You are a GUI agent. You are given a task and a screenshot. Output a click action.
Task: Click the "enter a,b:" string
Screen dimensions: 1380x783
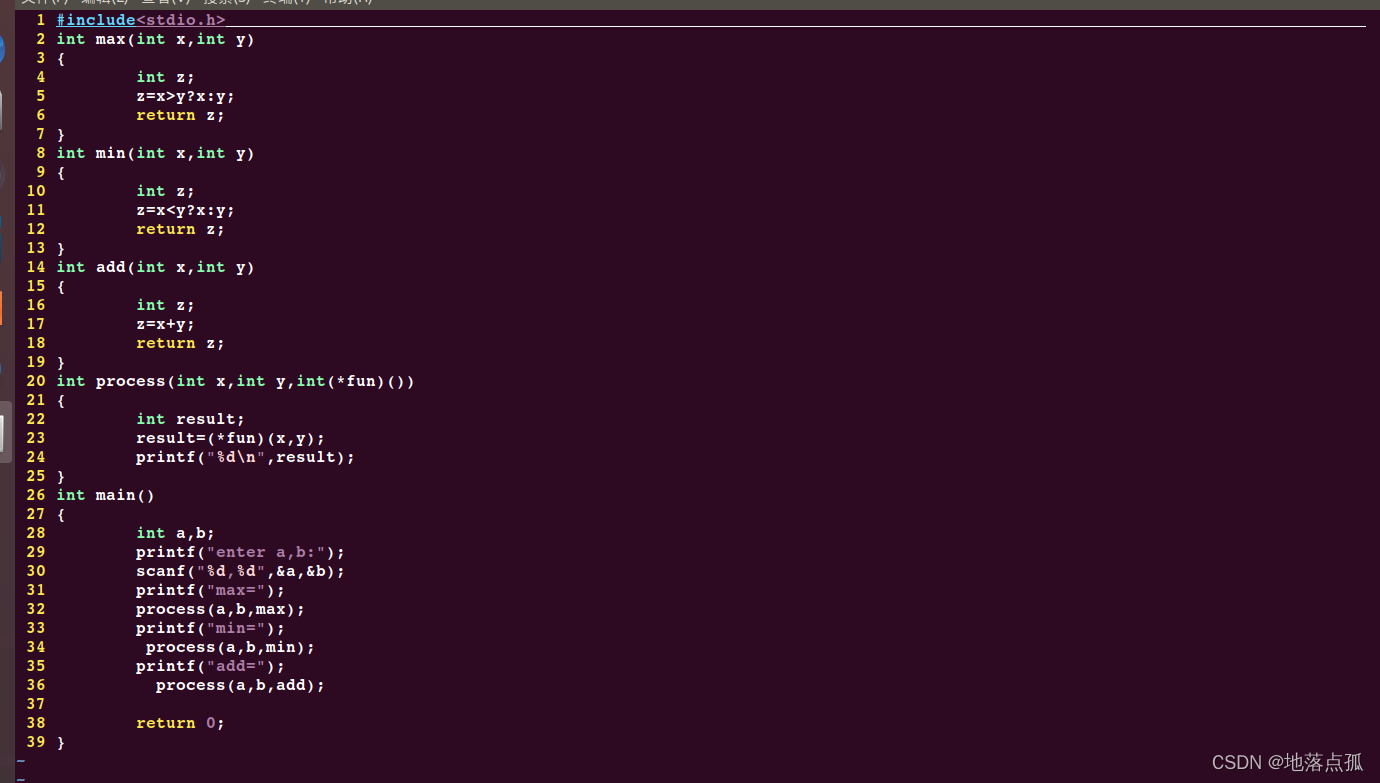[266, 552]
